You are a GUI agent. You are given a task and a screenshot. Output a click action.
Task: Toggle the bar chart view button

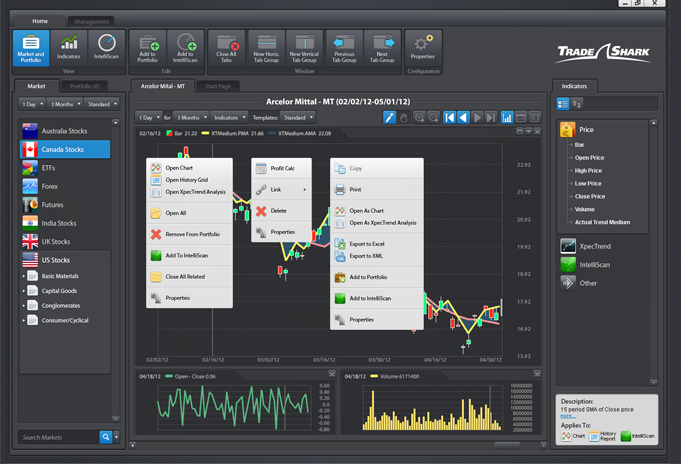507,117
